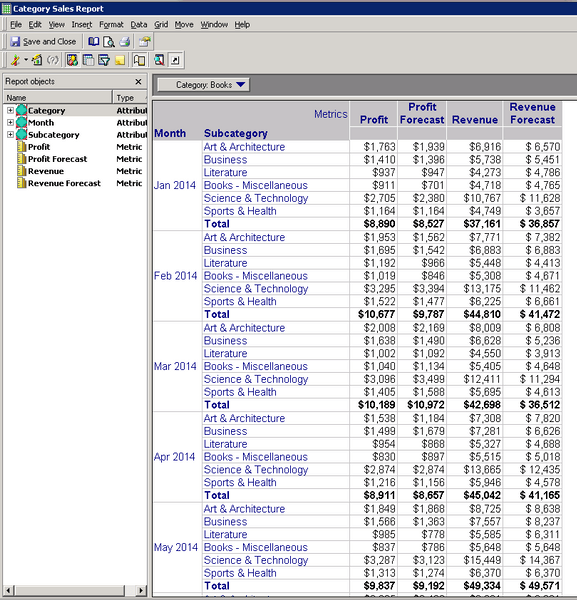Toggle the grid table view icon
This screenshot has height=600, width=577.
point(88,60)
